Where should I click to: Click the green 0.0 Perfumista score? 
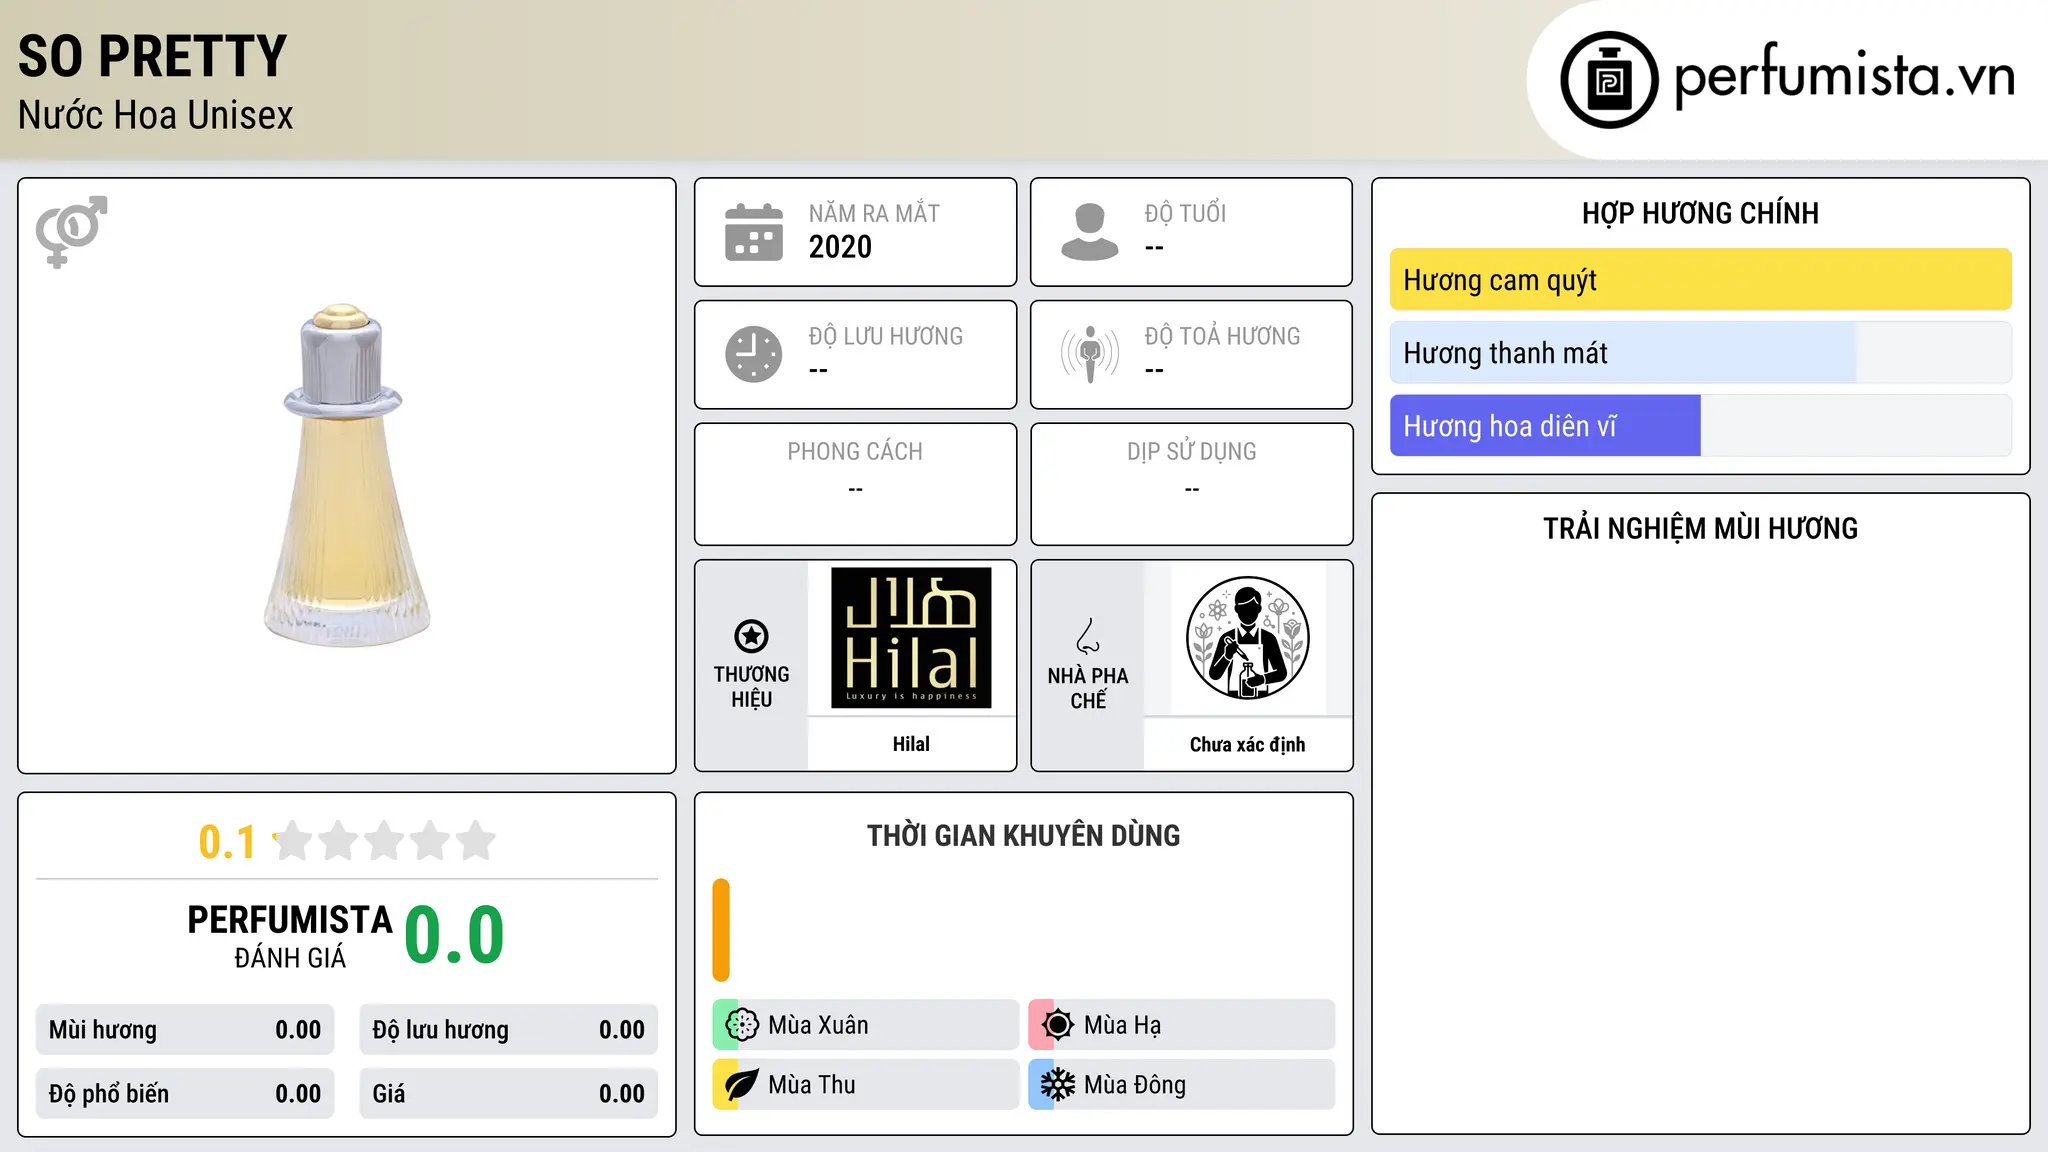pos(454,935)
